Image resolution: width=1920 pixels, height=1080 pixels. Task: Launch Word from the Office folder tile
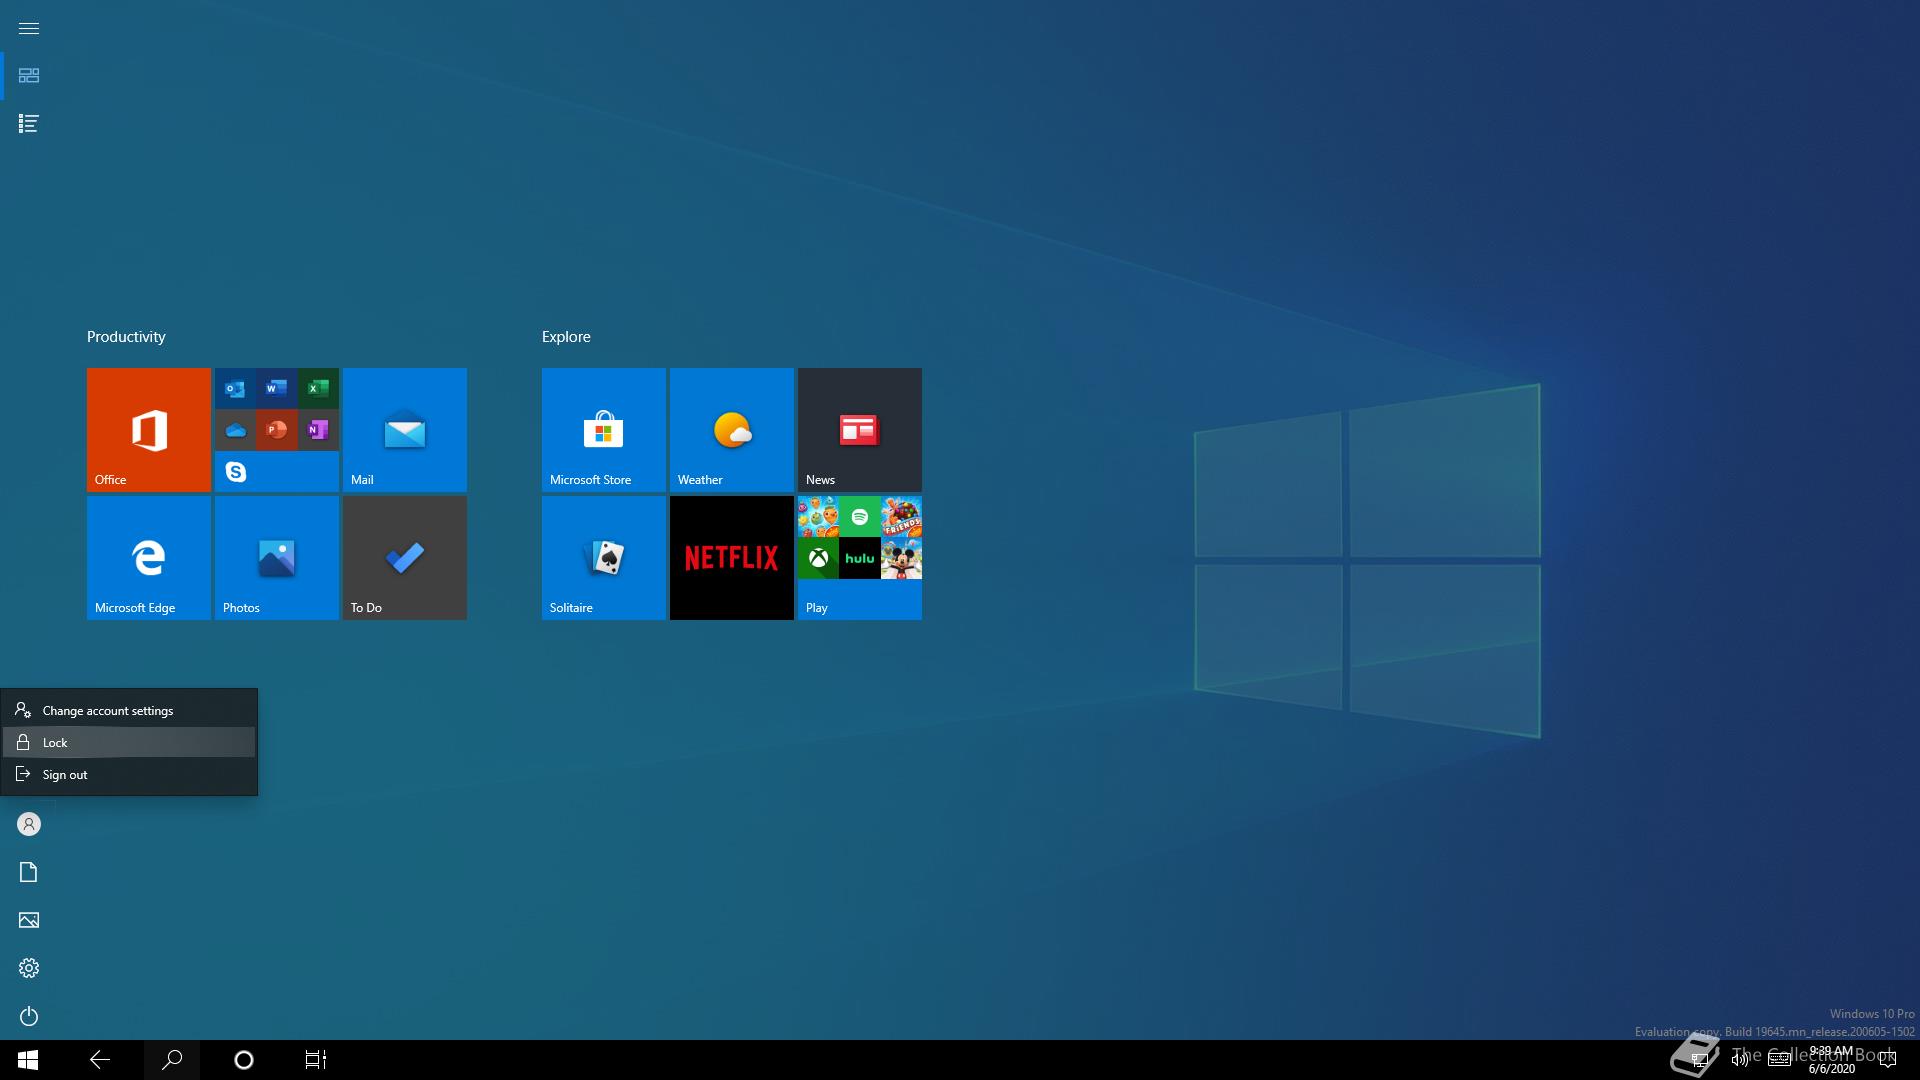coord(277,388)
